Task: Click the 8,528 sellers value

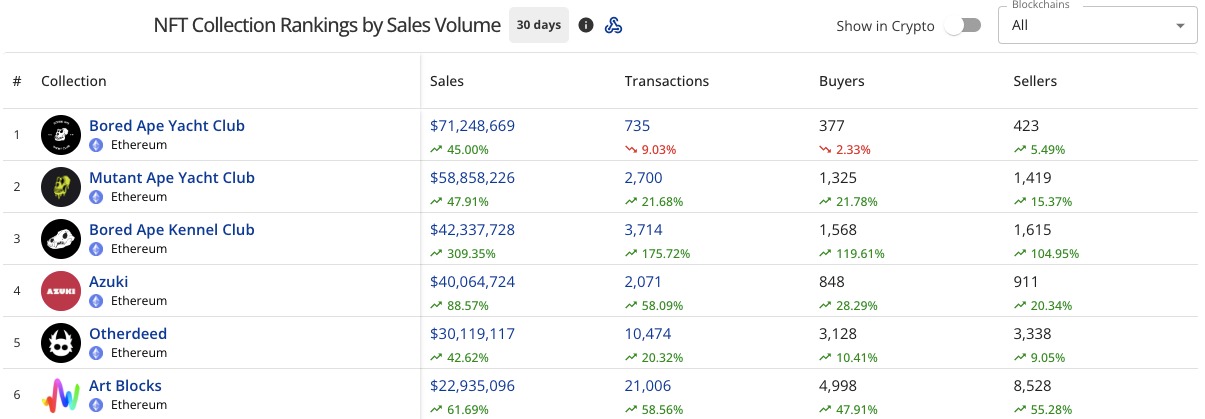Action: click(x=1032, y=386)
